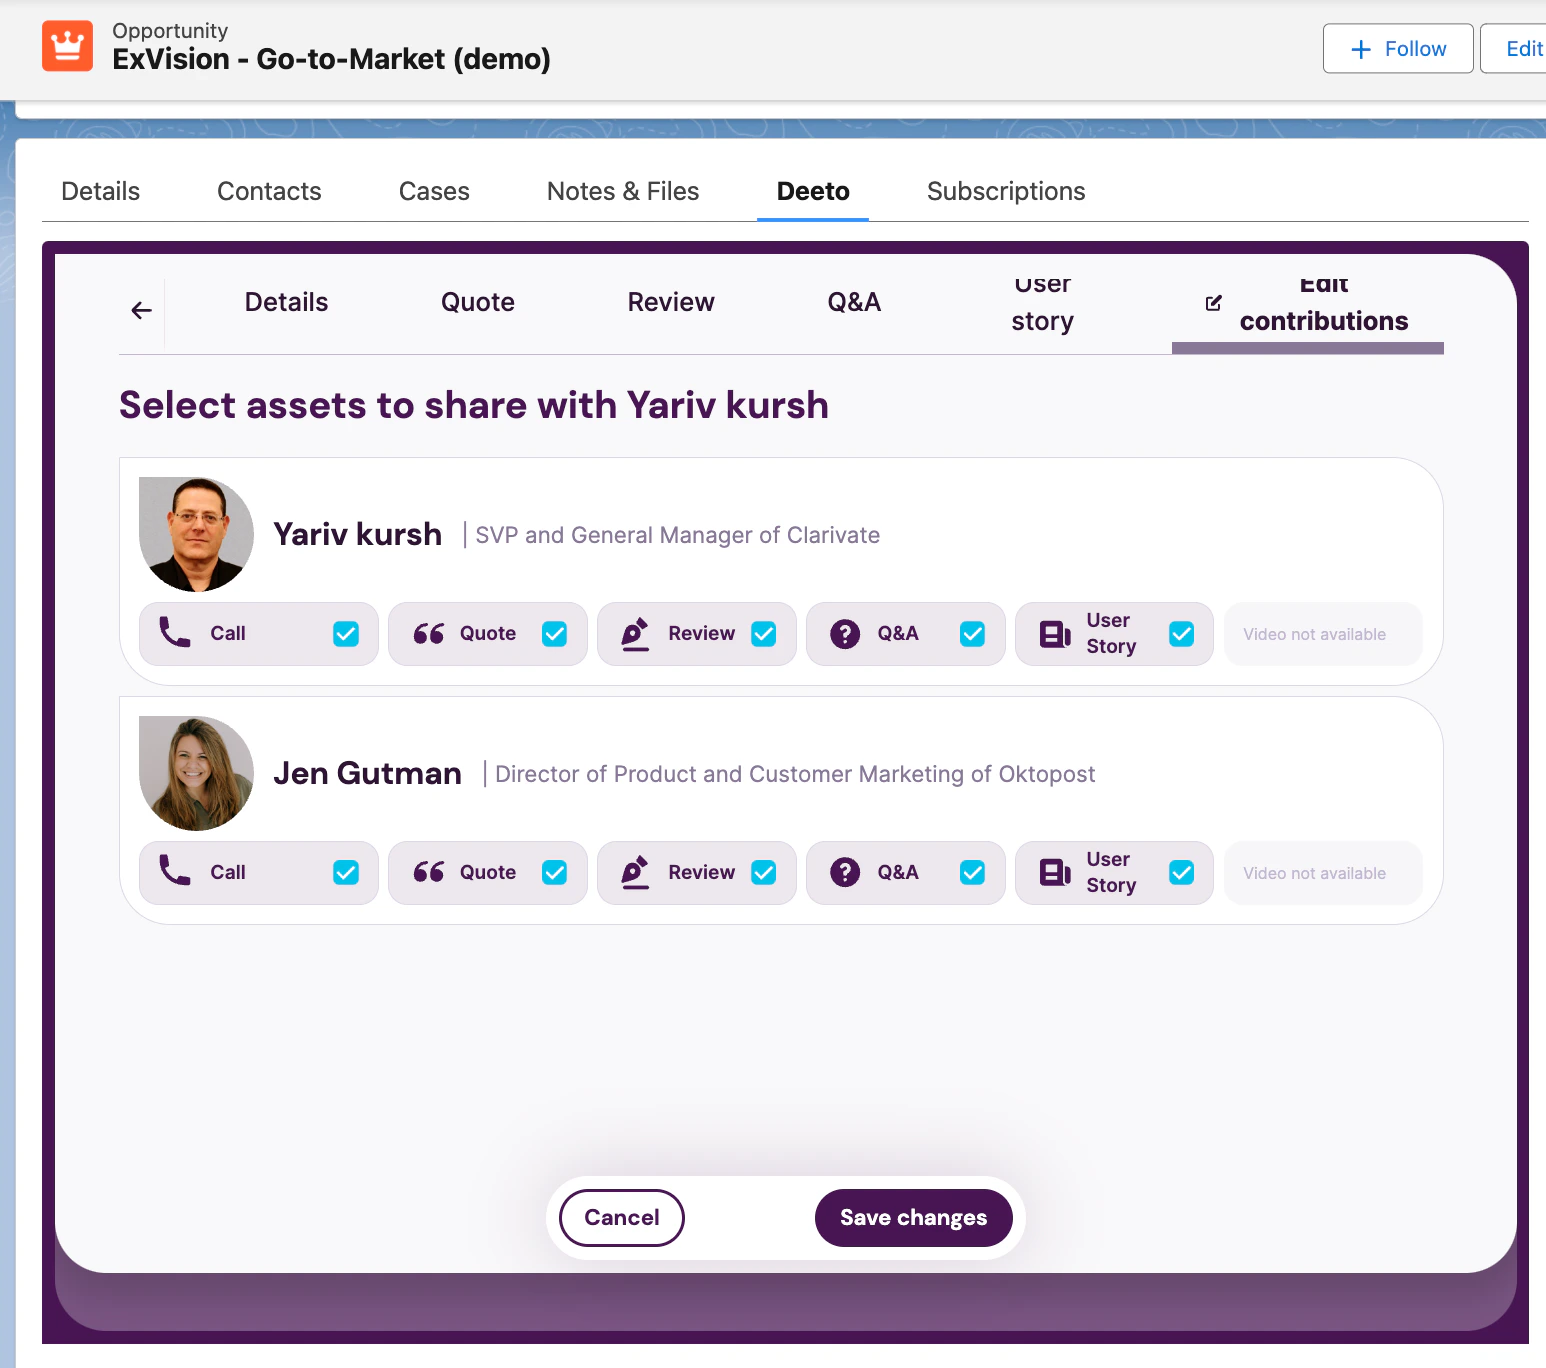
Task: Click the Save changes button
Action: click(x=914, y=1218)
